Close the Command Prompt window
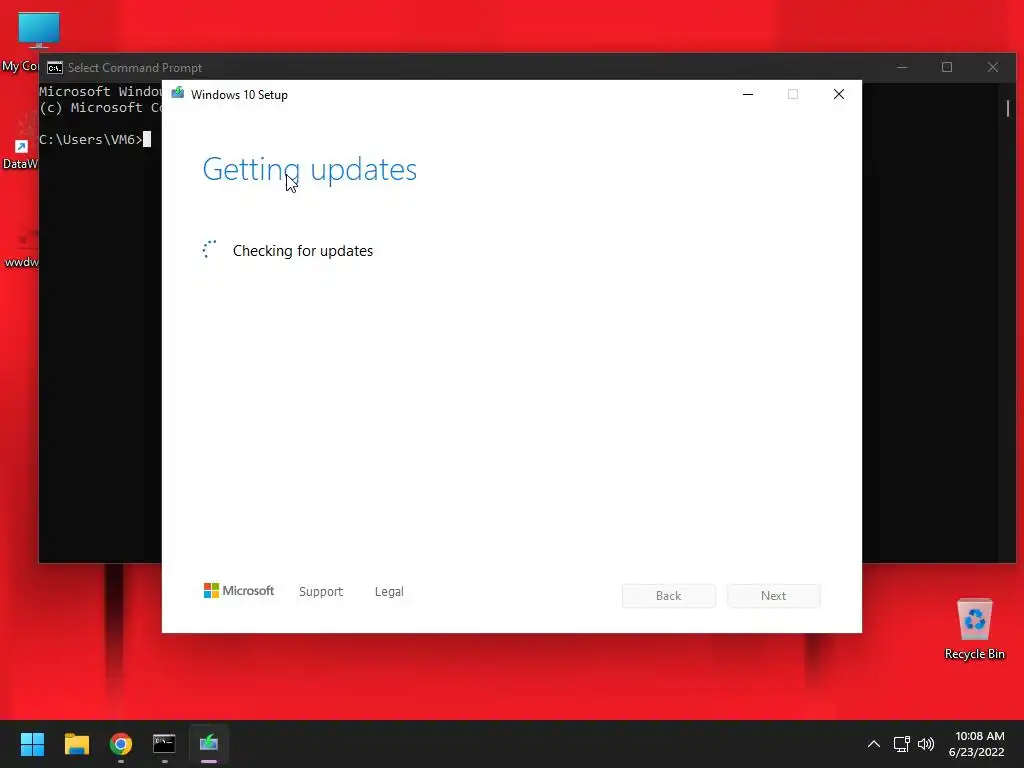The image size is (1024, 768). coord(993,67)
